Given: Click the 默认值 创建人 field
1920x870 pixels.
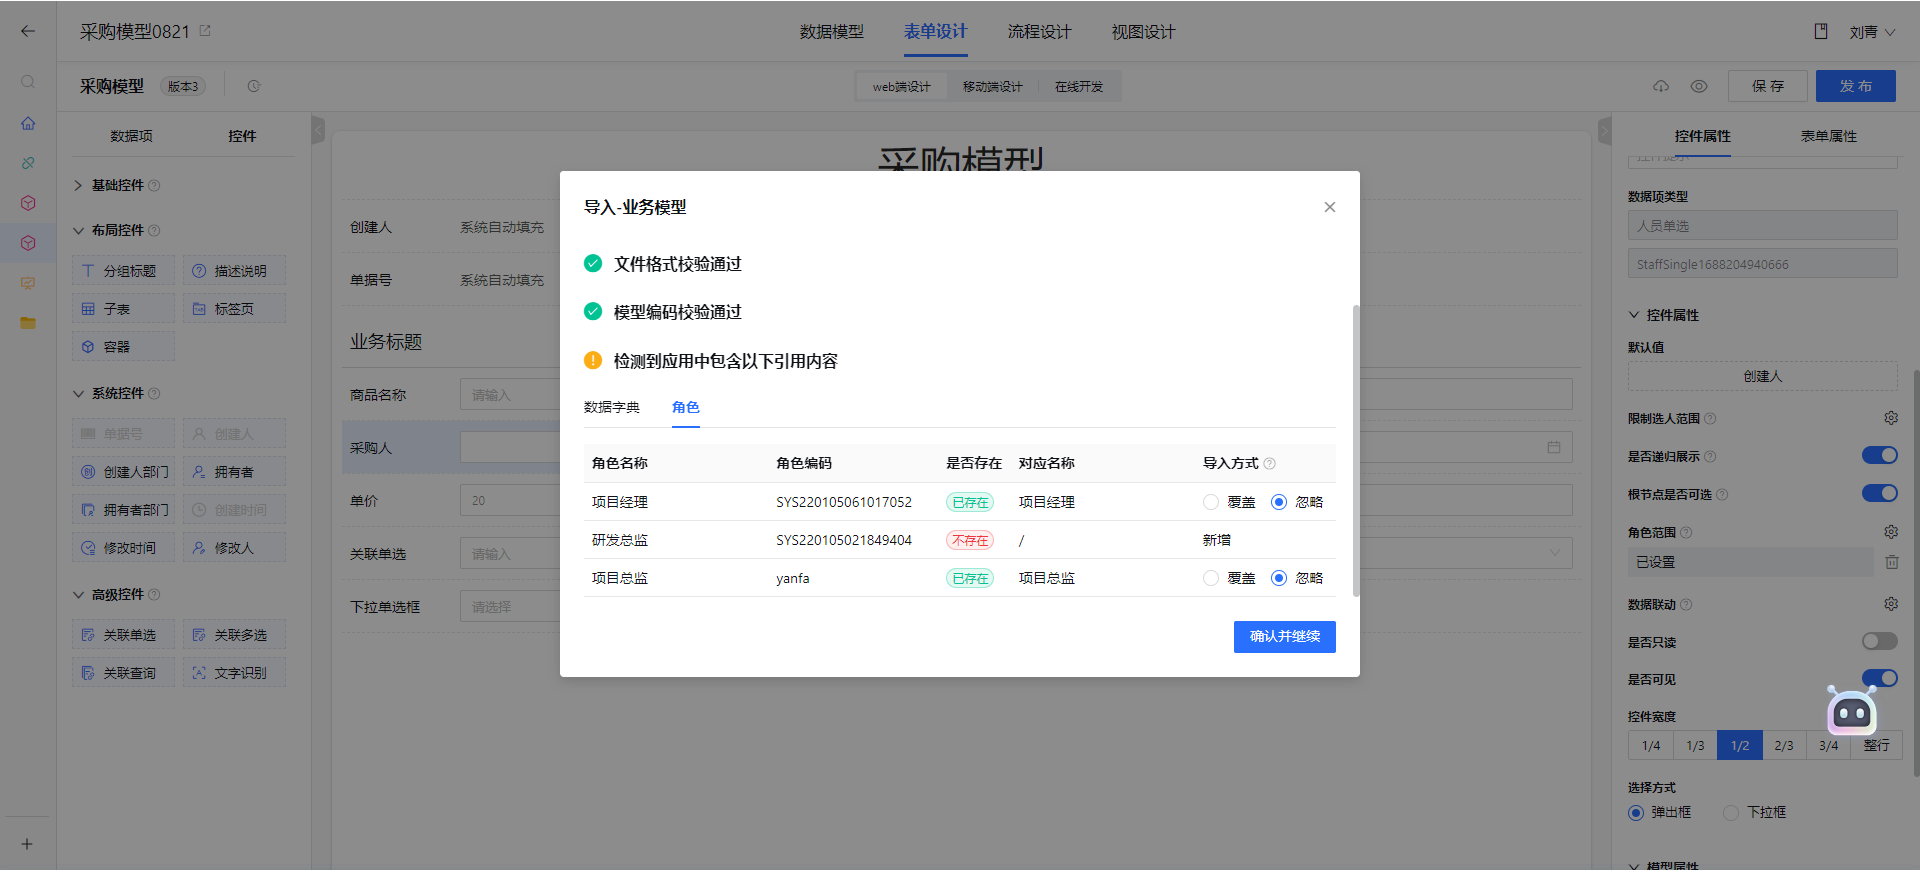Looking at the screenshot, I should click(x=1762, y=376).
